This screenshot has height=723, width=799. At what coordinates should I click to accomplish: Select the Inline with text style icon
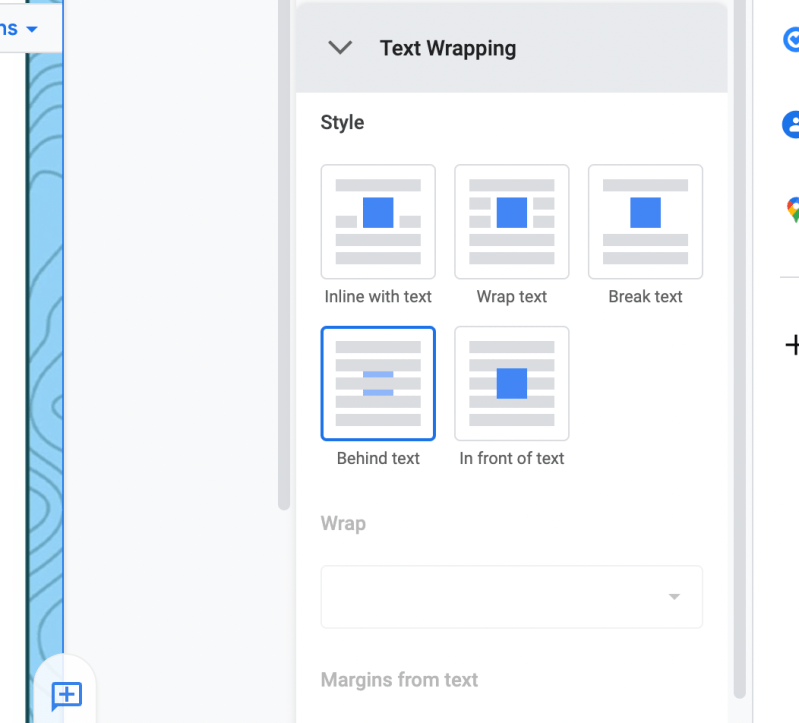tap(378, 221)
